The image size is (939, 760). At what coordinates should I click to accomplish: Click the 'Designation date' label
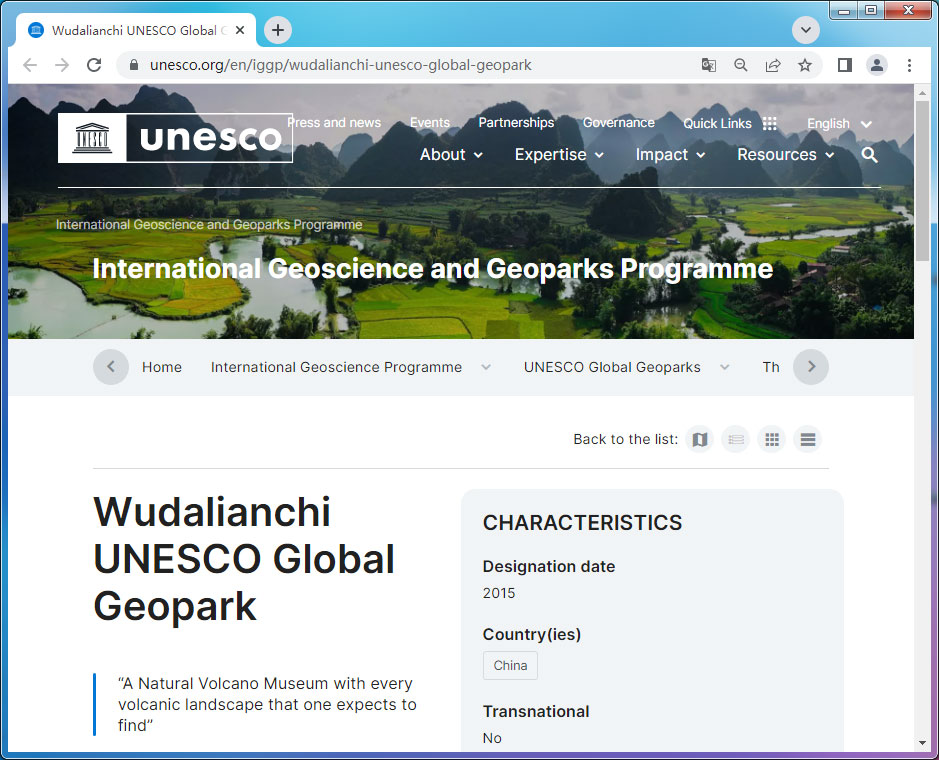pos(549,567)
